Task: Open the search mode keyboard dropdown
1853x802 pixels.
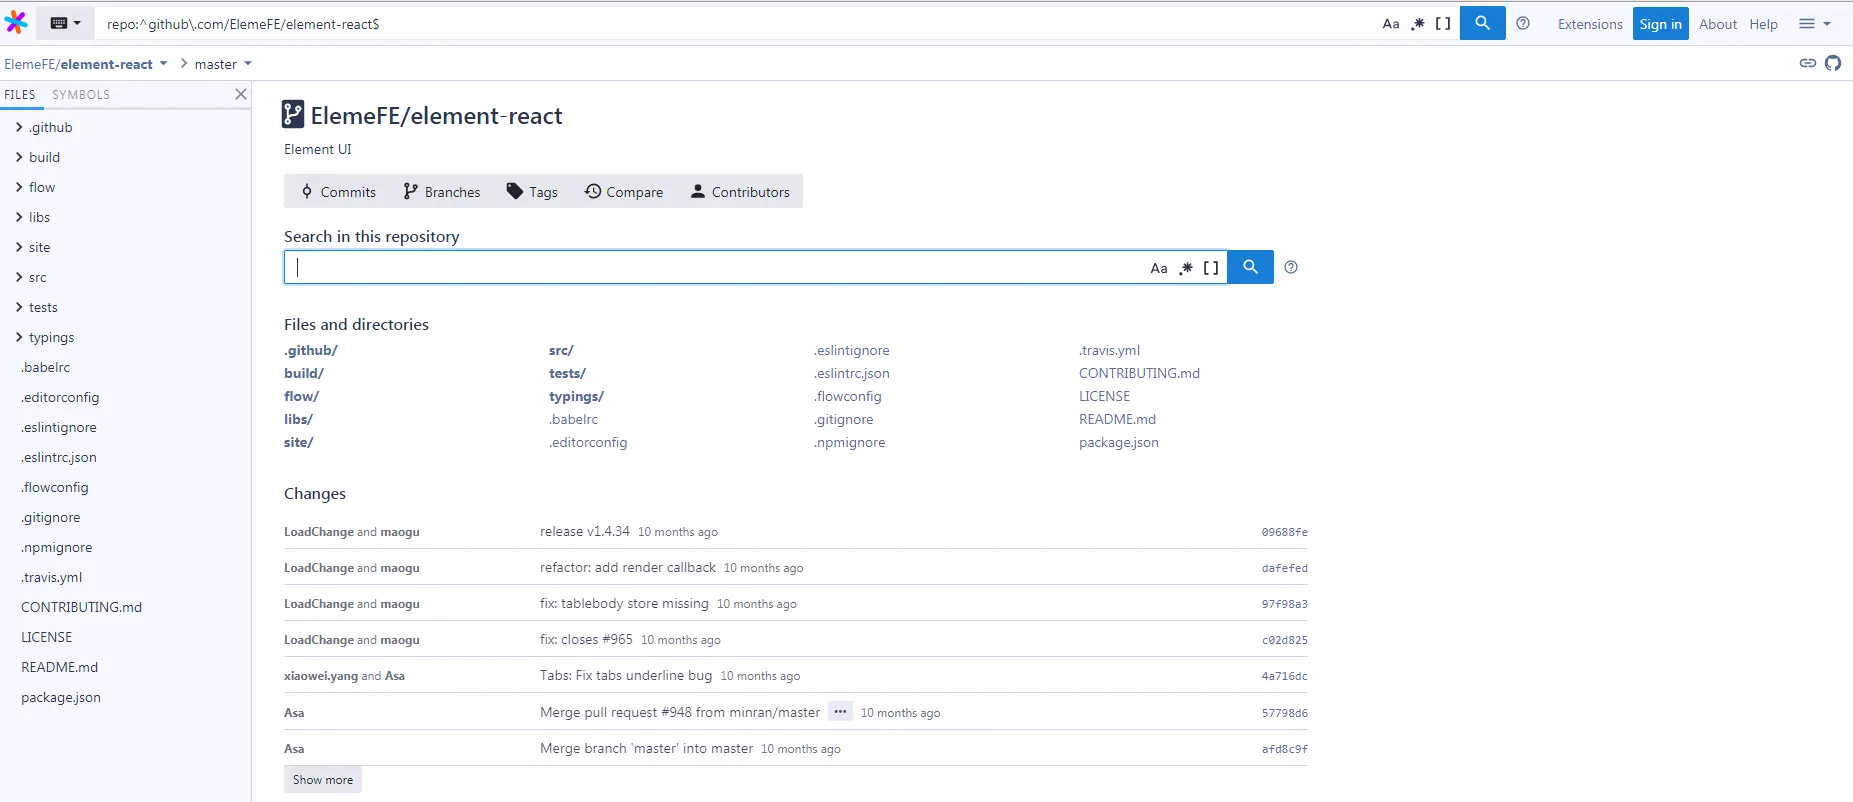Action: pos(65,23)
